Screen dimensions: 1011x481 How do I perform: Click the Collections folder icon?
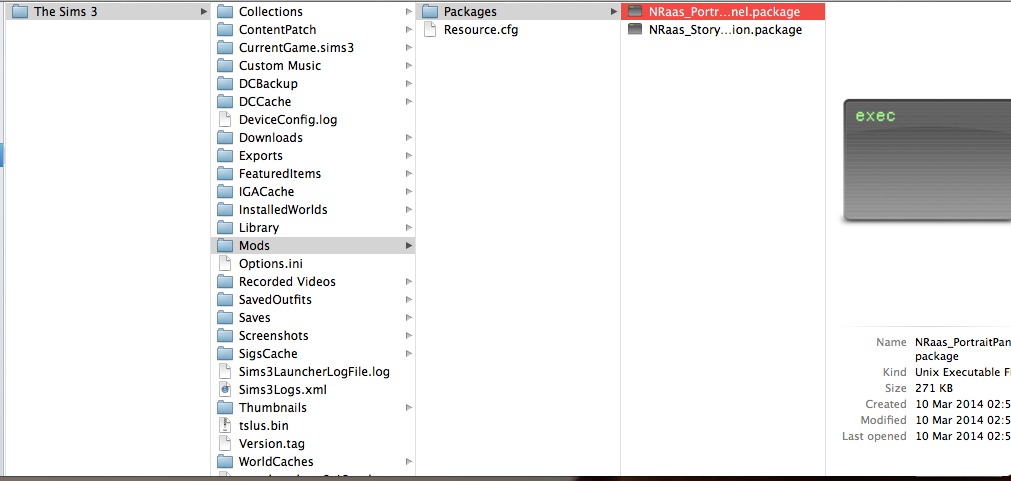click(224, 12)
